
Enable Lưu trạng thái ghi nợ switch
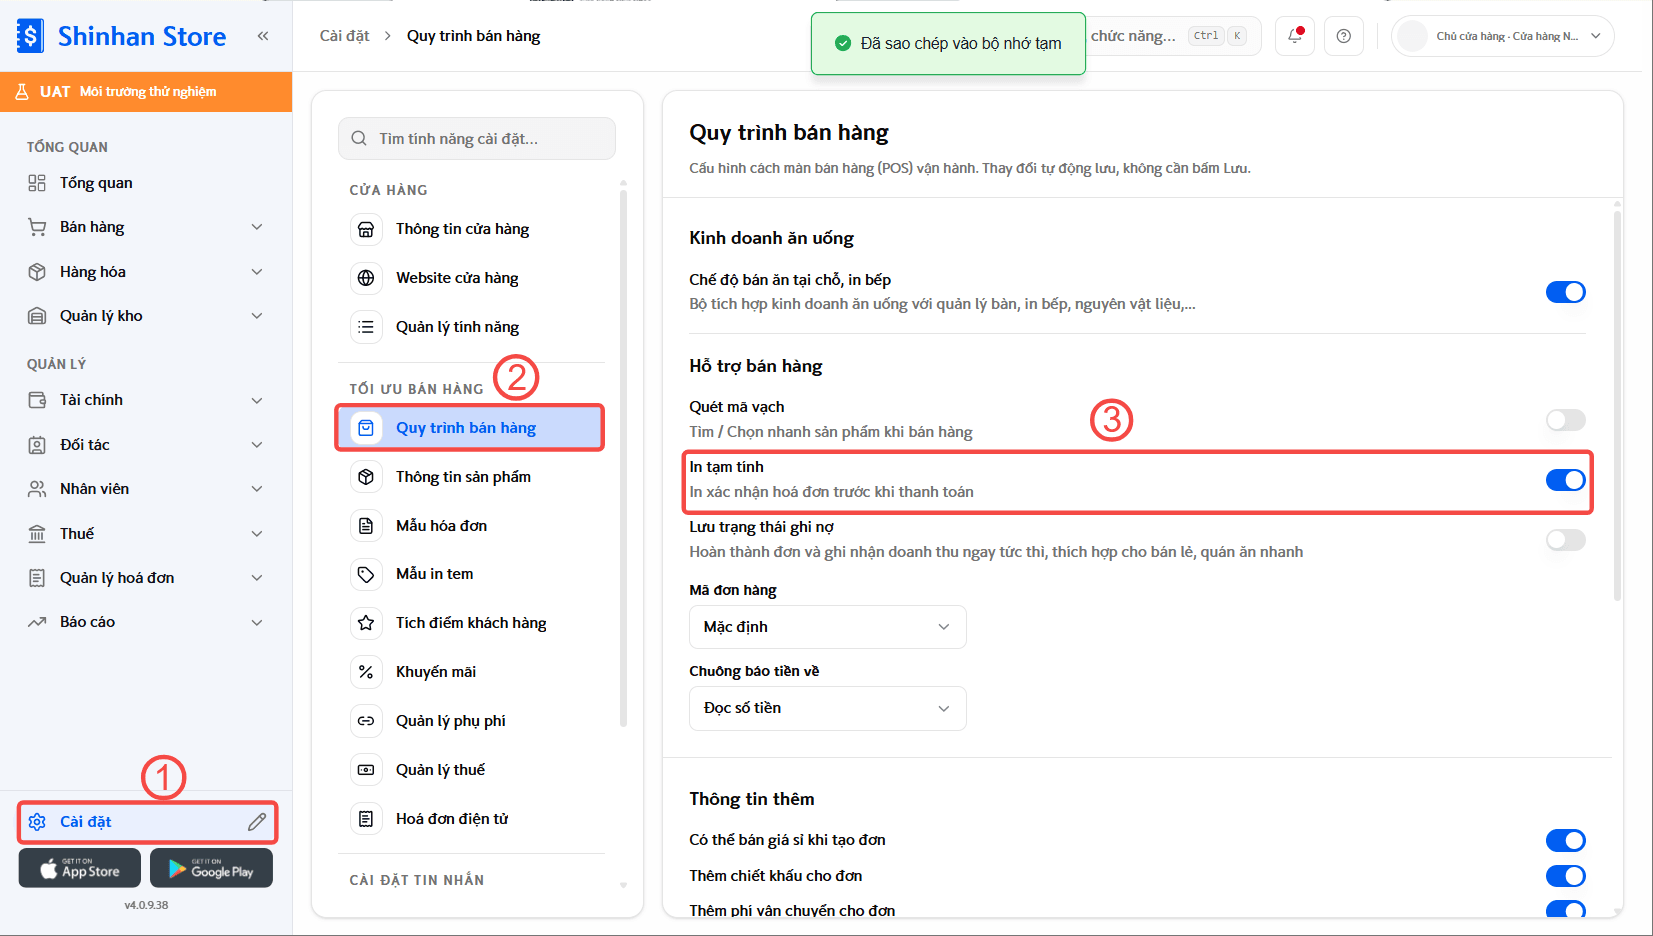point(1565,540)
